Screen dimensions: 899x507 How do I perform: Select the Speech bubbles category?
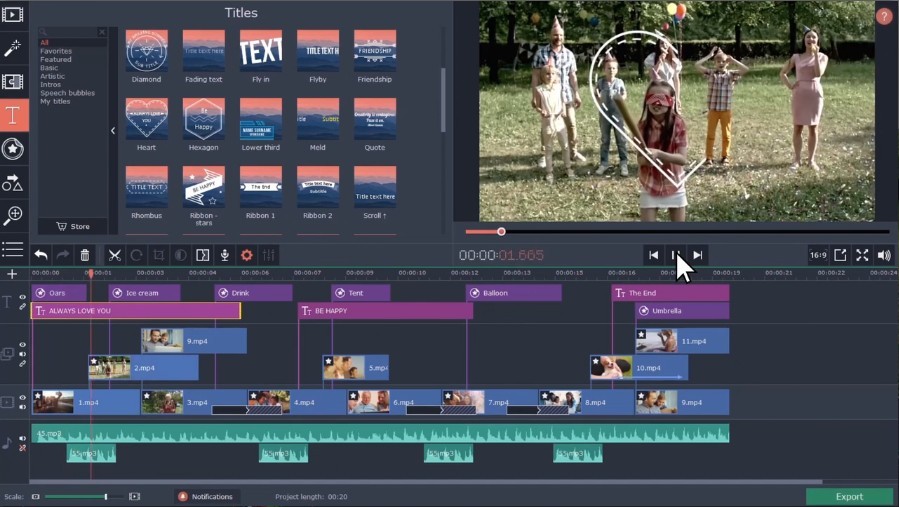coord(67,93)
